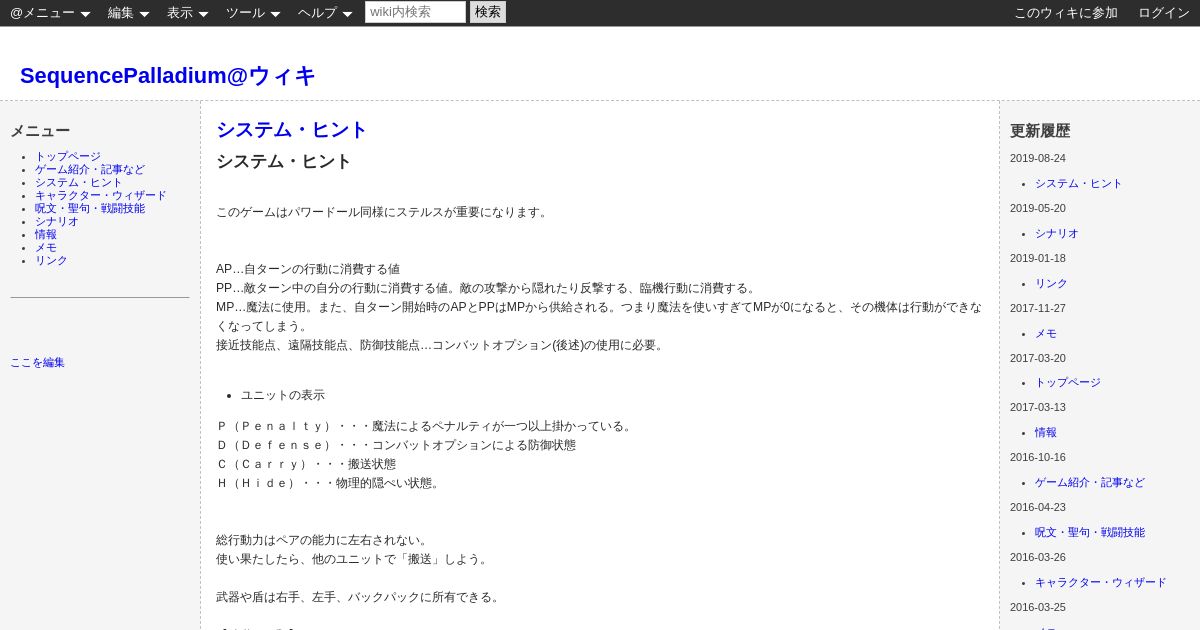The width and height of the screenshot is (1200, 630).
Task: Open リンク in left menu
Action: 51,261
